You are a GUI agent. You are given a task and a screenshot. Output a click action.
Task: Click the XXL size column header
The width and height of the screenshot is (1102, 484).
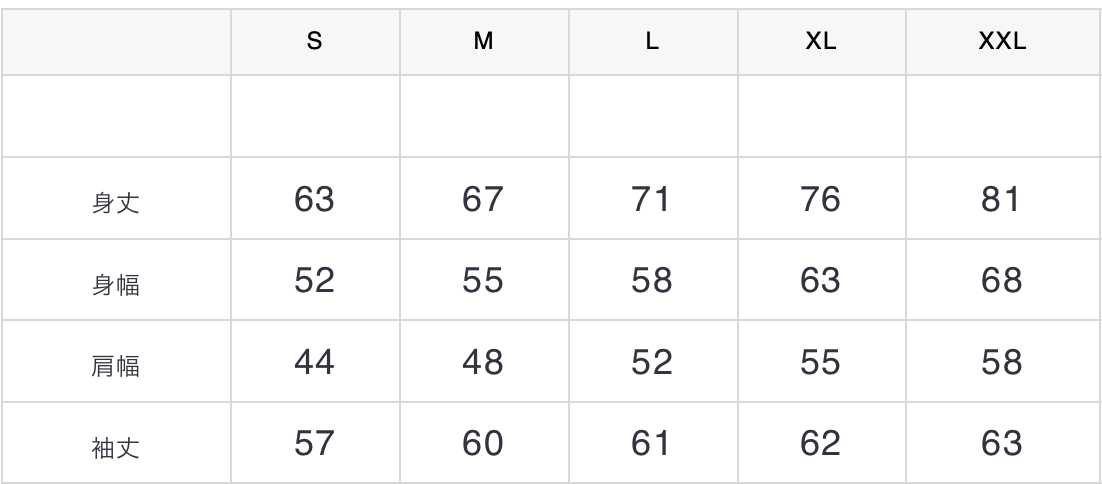click(x=1001, y=43)
